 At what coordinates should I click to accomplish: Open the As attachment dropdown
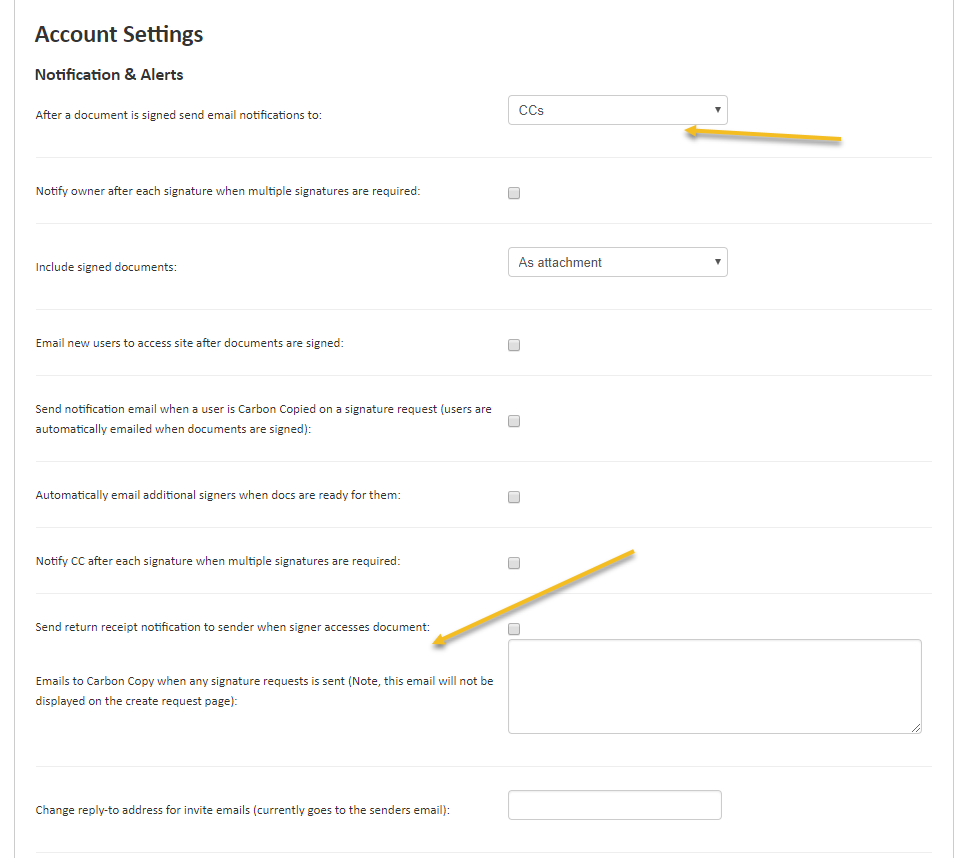pos(618,262)
